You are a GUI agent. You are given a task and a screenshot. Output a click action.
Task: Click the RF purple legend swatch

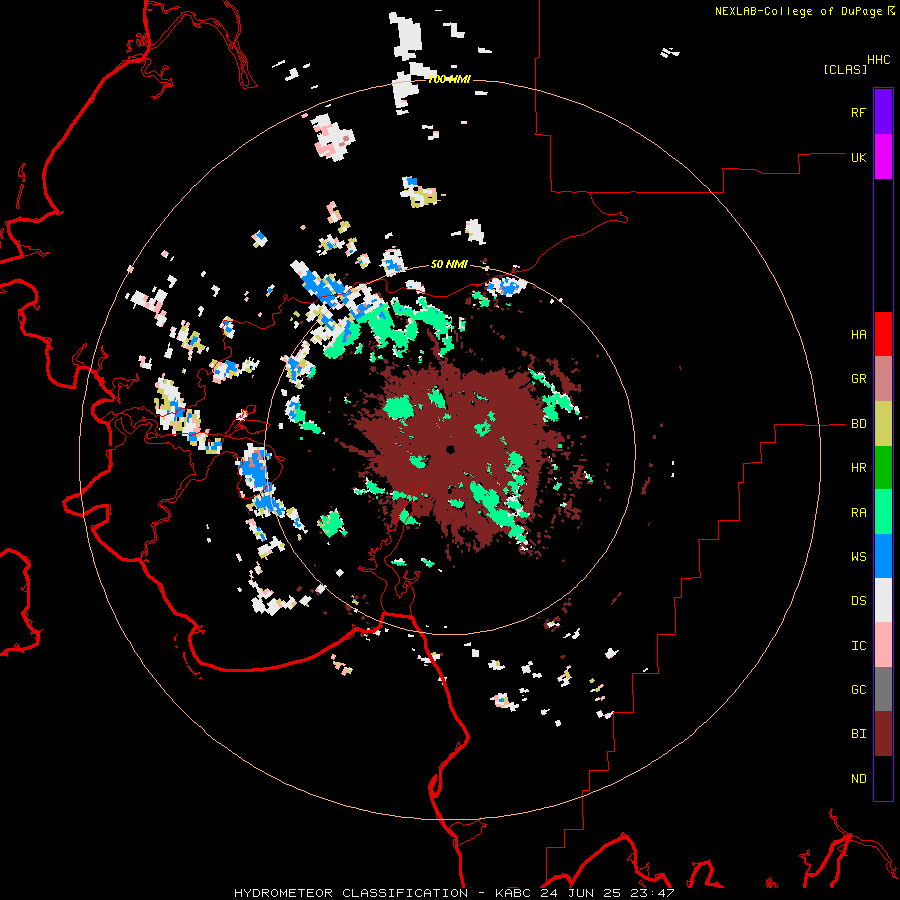pos(883,112)
